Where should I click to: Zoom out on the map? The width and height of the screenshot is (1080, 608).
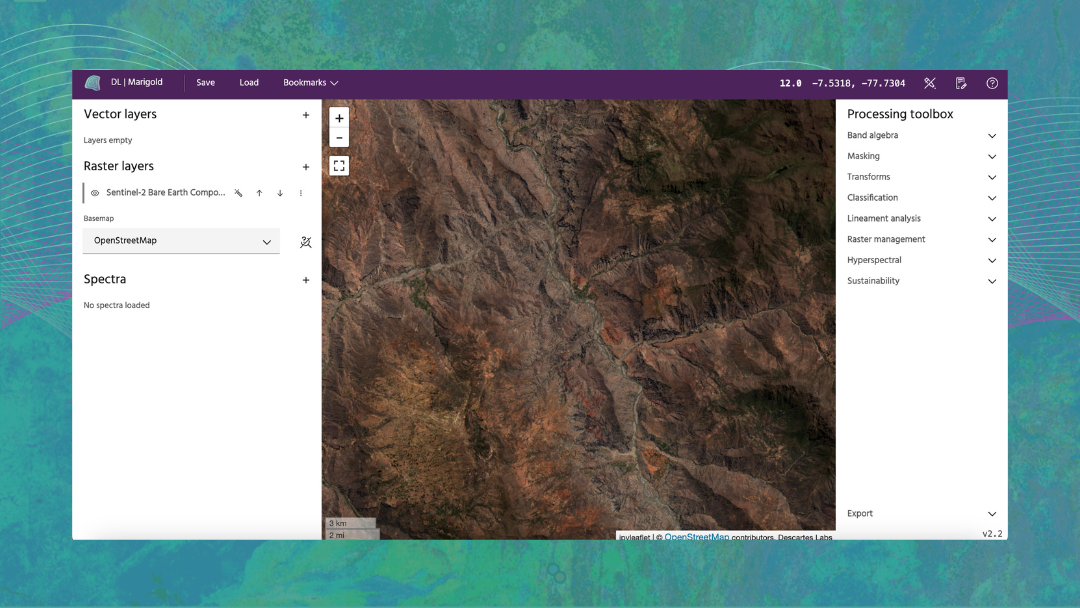[339, 138]
